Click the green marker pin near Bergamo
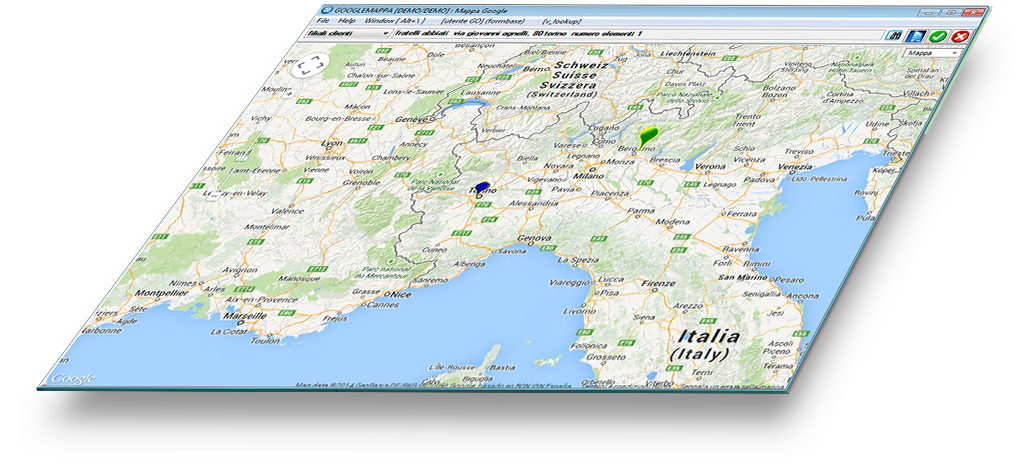This screenshot has width=1032, height=468. pyautogui.click(x=647, y=137)
